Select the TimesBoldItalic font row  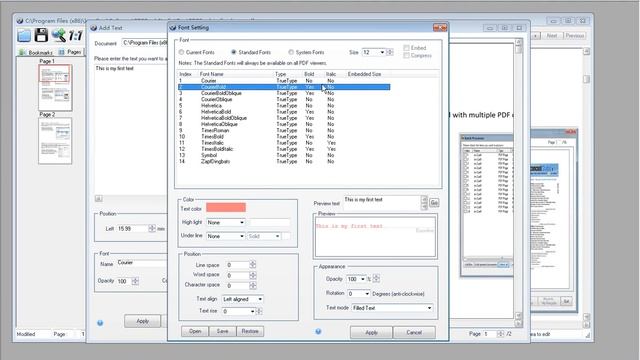[284, 149]
